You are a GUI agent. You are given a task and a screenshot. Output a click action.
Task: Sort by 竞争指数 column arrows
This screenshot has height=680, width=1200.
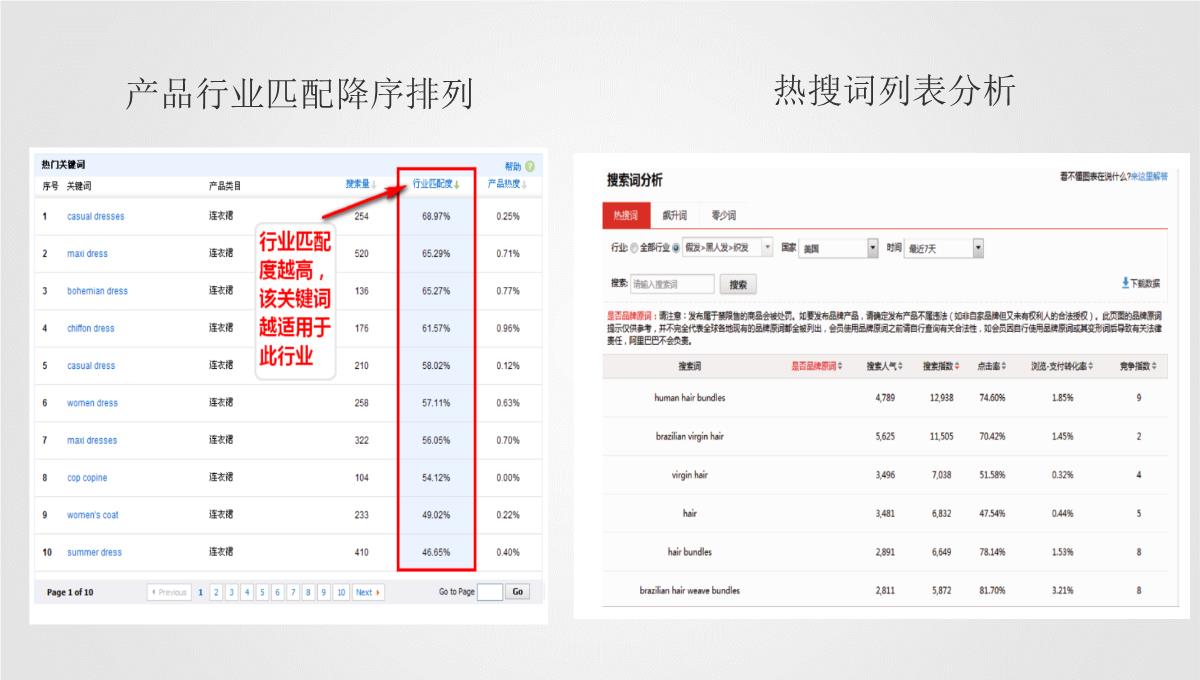point(1155,366)
